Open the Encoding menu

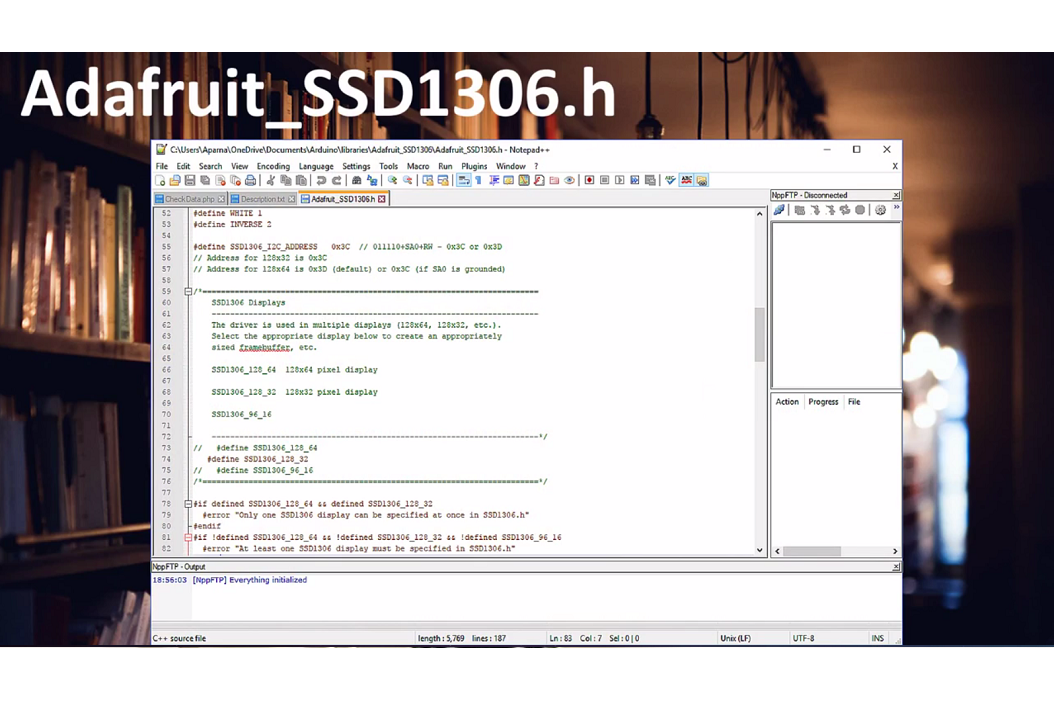coord(273,166)
